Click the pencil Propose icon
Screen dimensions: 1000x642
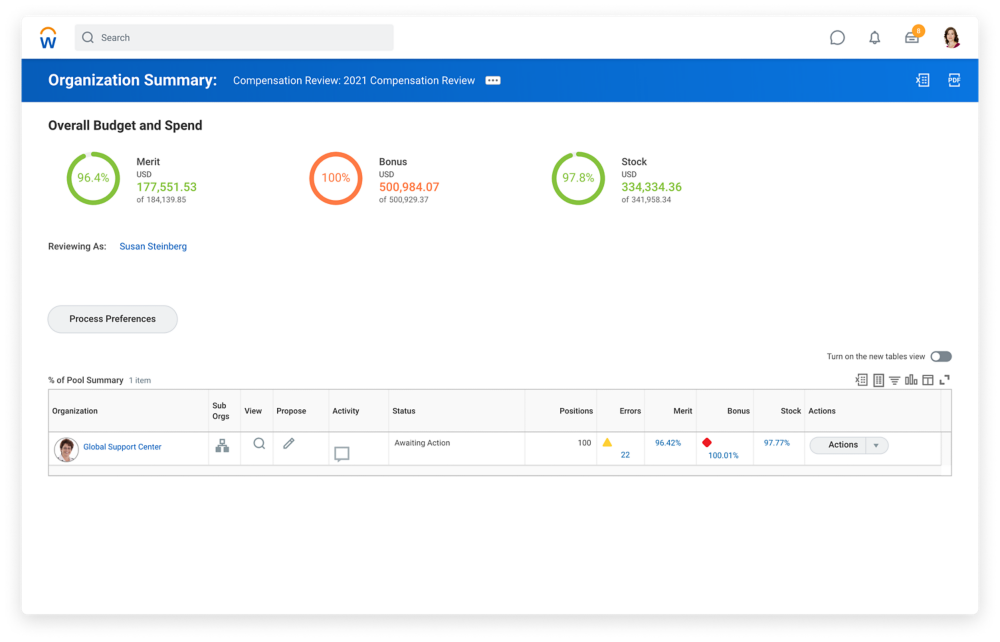289,443
